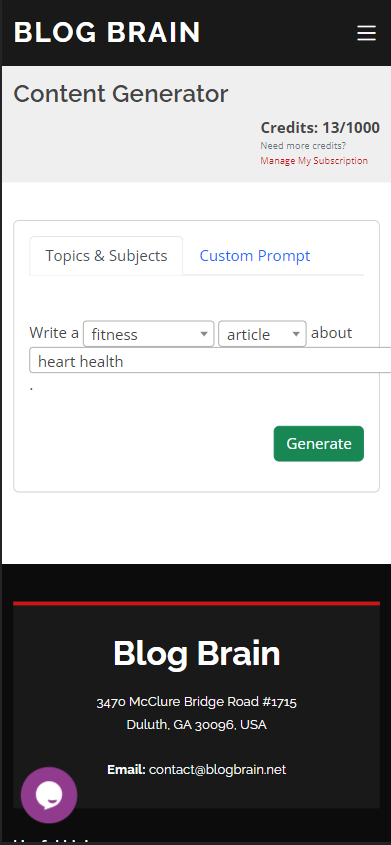Viewport: 391px width, 845px height.
Task: Click the 3470 McClure Bridge Road address
Action: (197, 702)
